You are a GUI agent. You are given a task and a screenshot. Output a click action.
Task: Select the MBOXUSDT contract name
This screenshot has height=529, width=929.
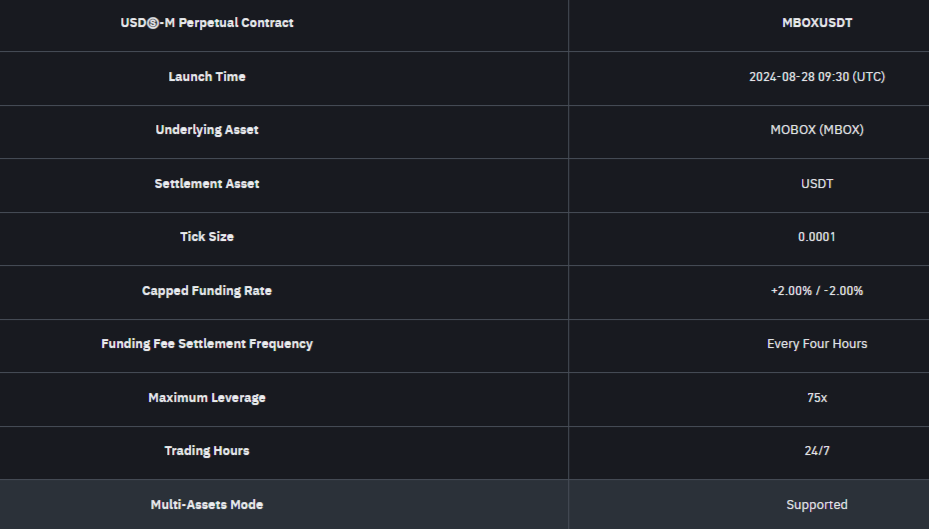click(817, 23)
